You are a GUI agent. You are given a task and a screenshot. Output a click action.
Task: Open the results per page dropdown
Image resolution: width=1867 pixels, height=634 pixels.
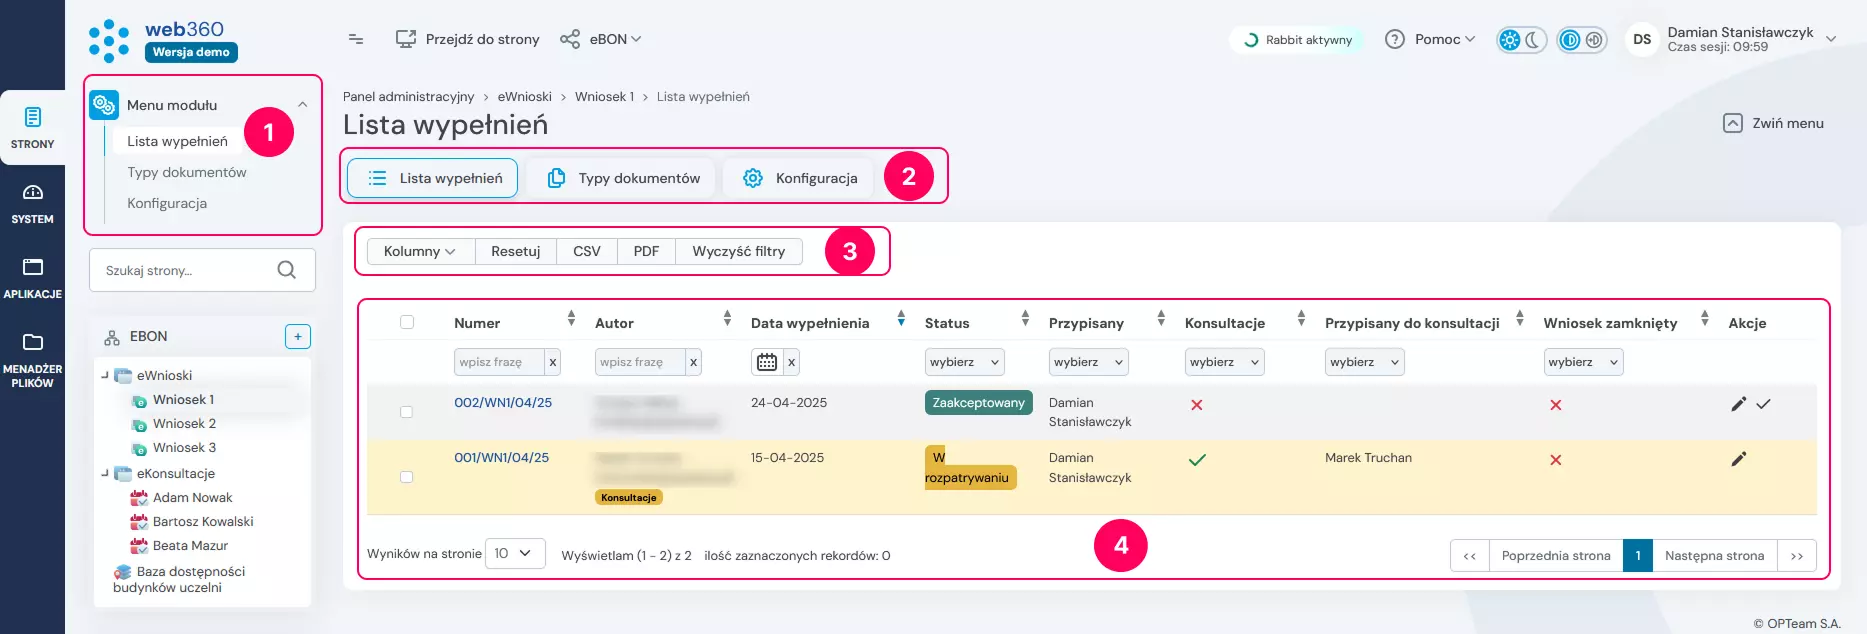pos(514,553)
